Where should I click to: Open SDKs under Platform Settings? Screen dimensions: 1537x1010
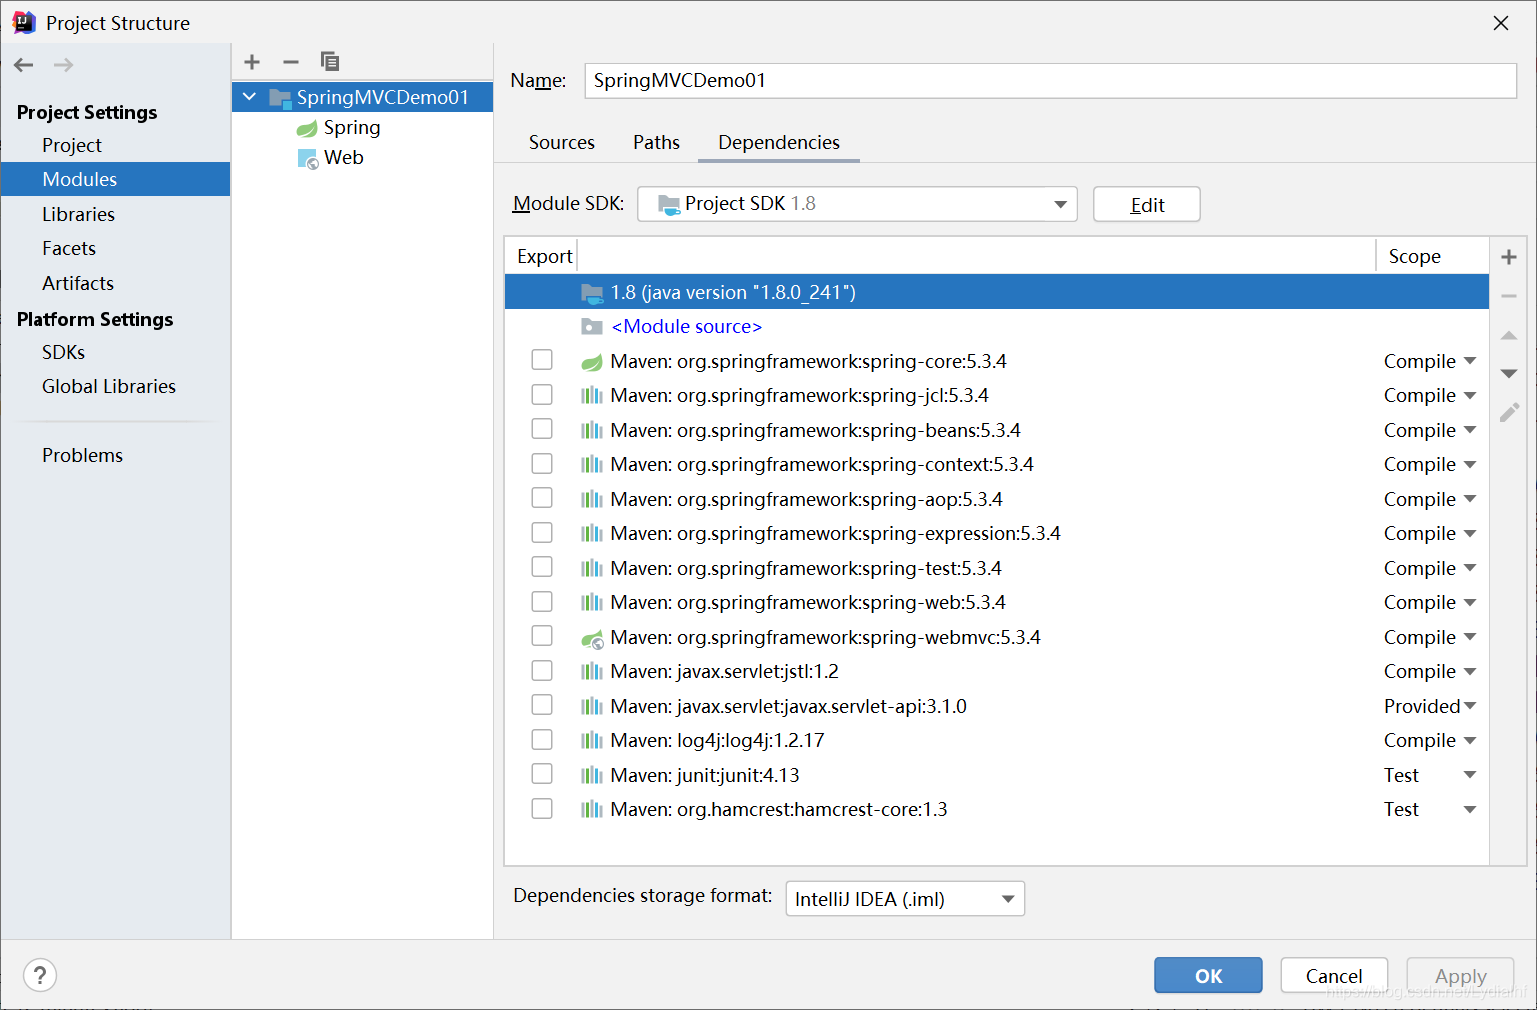pos(63,352)
